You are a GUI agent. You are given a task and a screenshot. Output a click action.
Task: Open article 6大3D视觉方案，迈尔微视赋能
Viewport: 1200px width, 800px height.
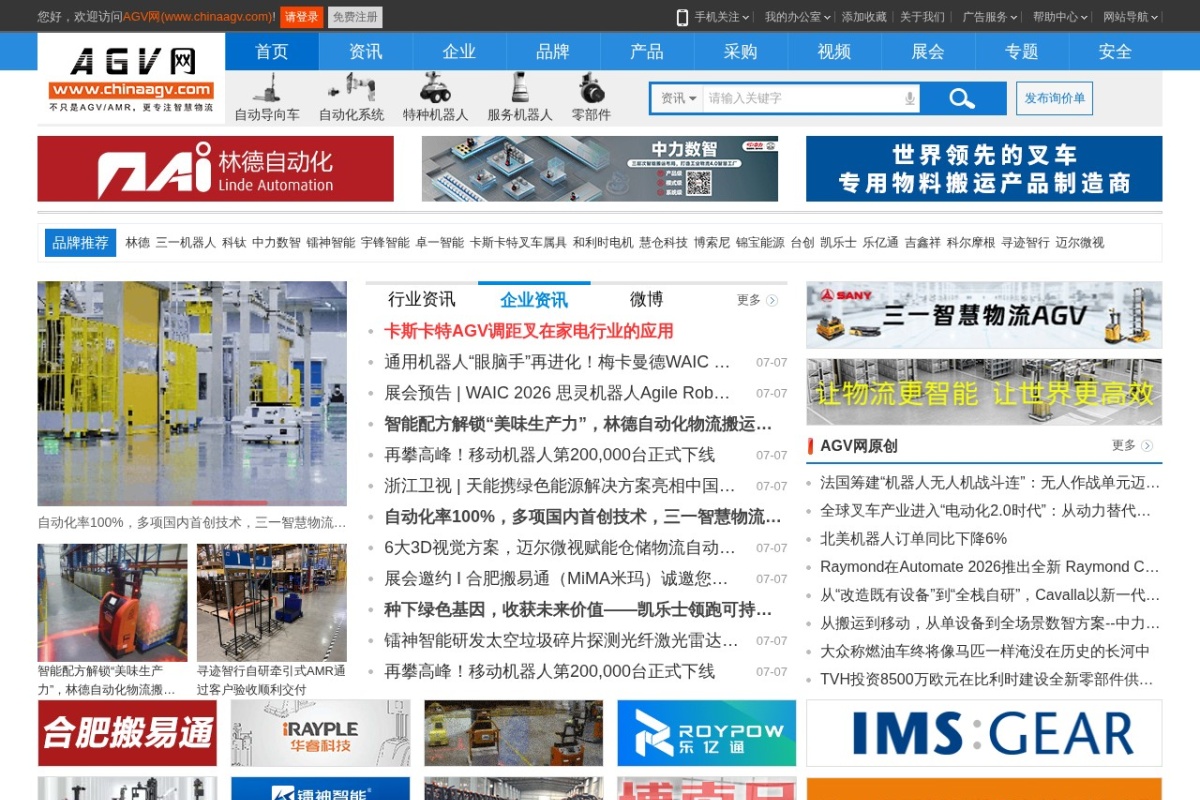pyautogui.click(x=560, y=548)
